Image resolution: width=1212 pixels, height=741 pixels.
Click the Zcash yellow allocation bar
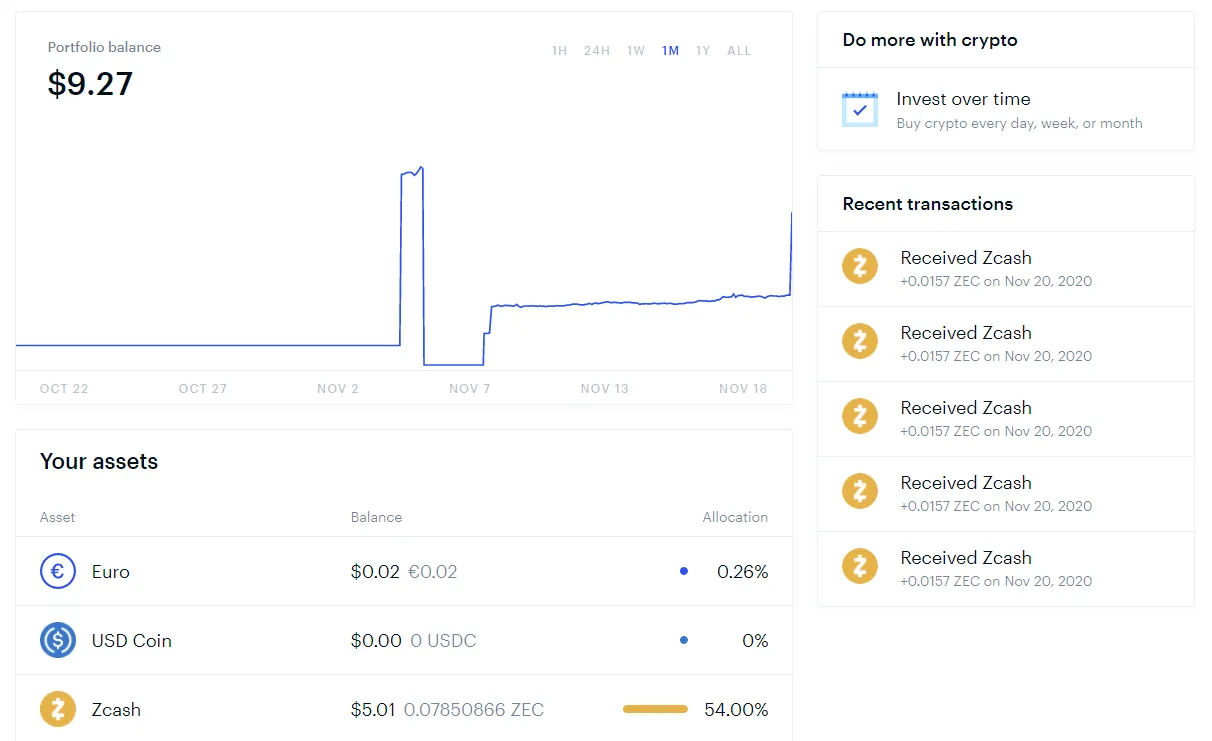click(655, 709)
